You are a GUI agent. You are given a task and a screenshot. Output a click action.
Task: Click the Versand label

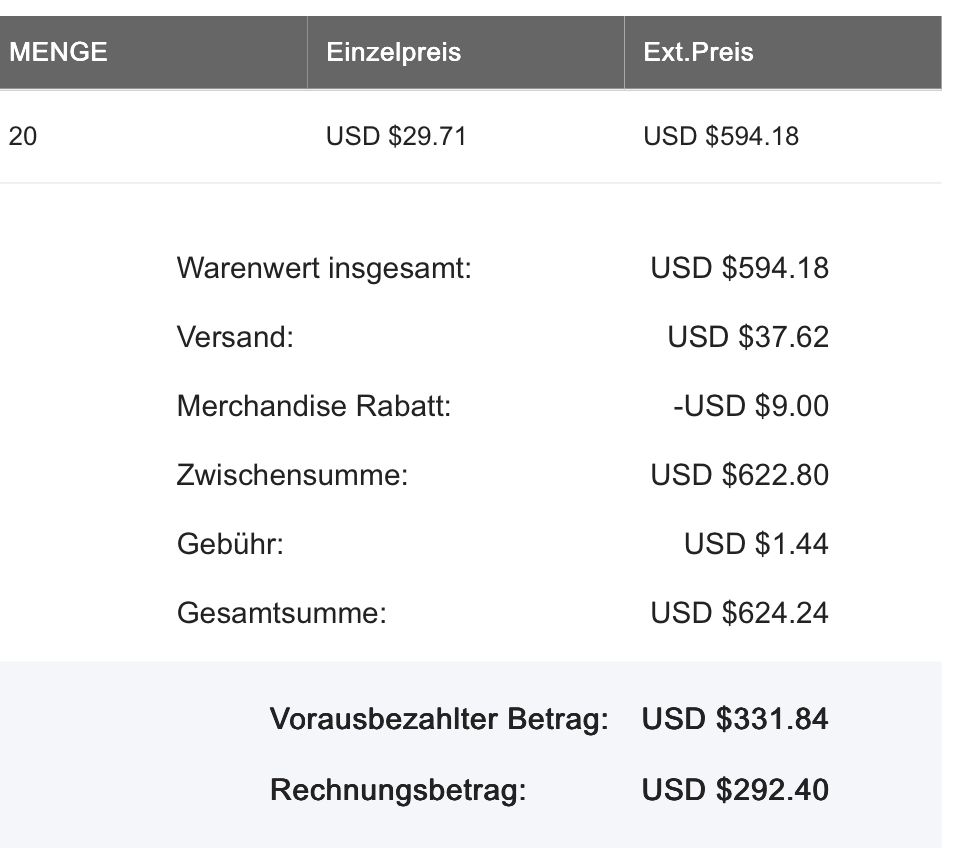coord(235,337)
